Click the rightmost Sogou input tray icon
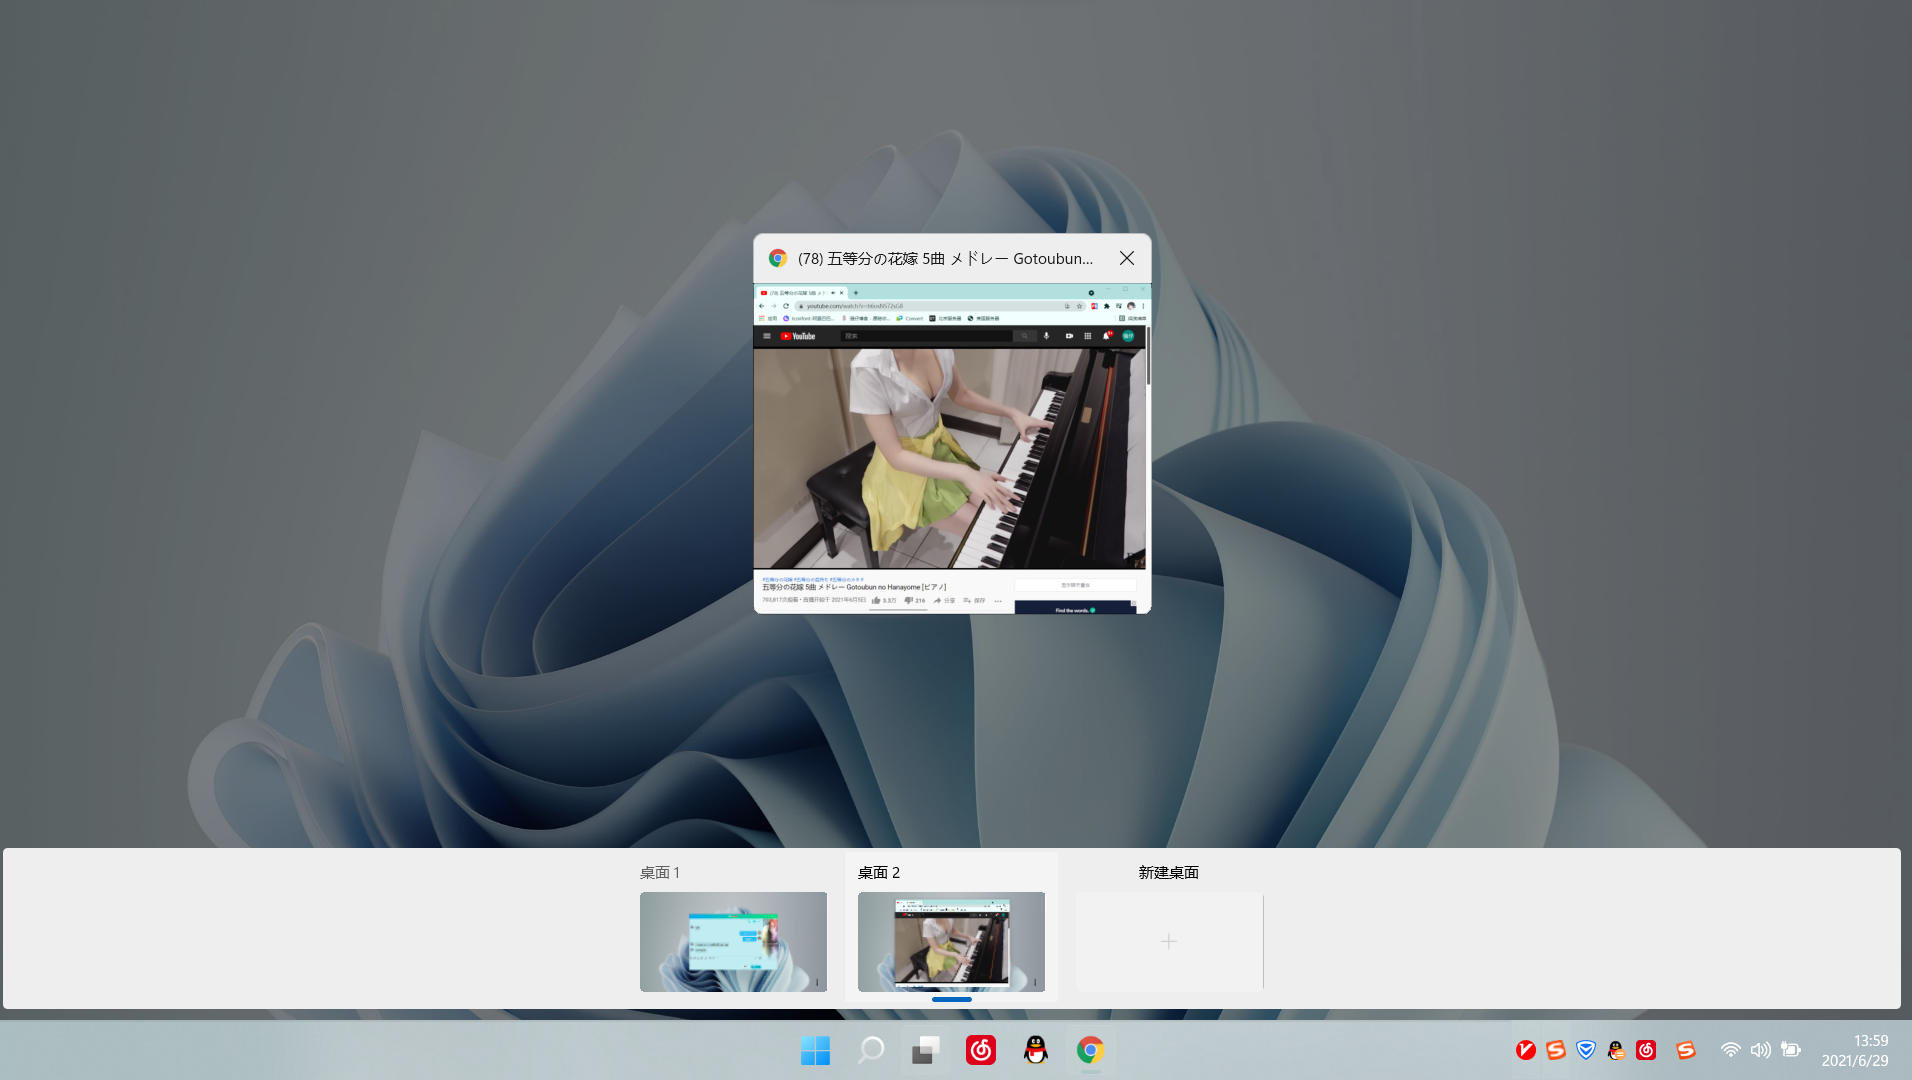Viewport: 1912px width, 1080px height. point(1686,1050)
